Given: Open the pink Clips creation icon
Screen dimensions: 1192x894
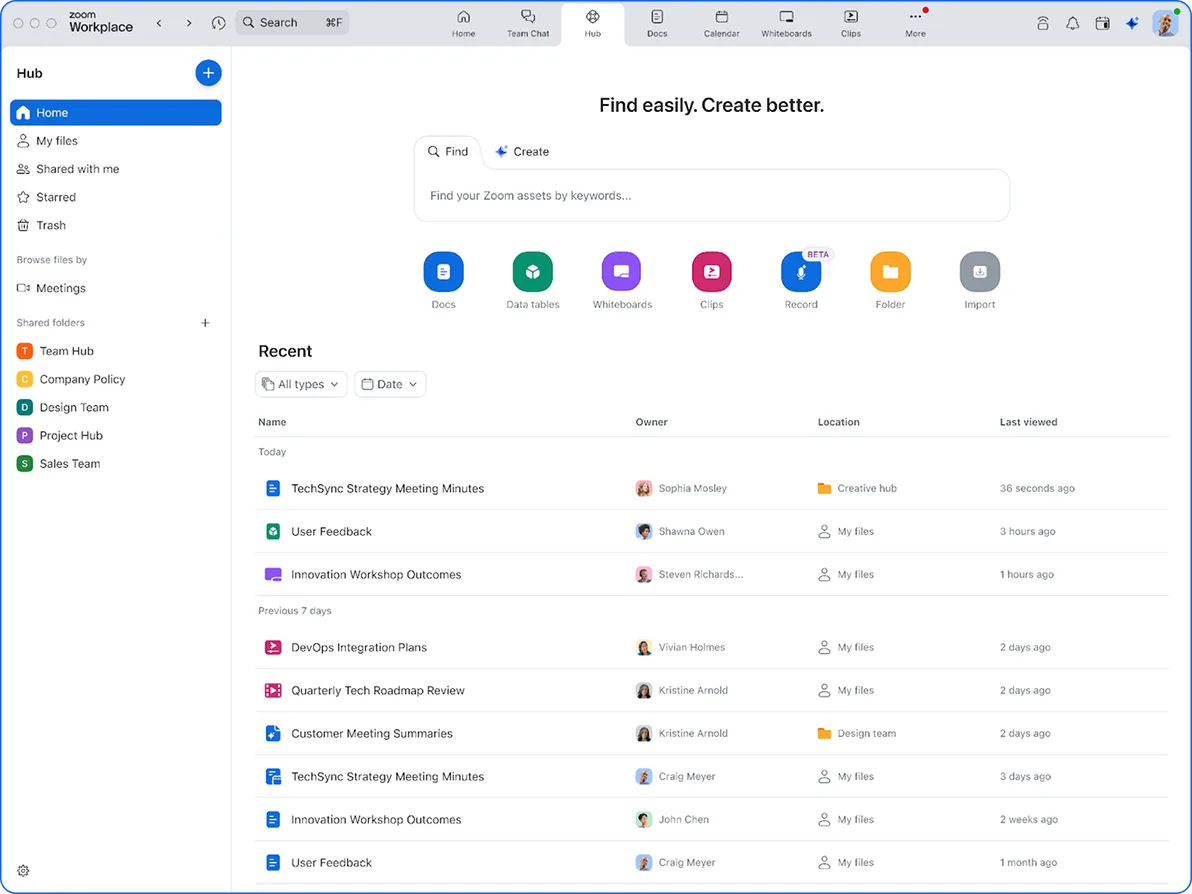Looking at the screenshot, I should pos(711,272).
